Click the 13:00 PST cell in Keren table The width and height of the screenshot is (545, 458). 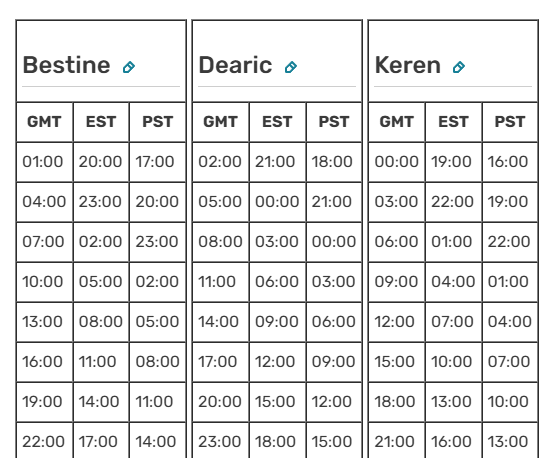point(510,441)
